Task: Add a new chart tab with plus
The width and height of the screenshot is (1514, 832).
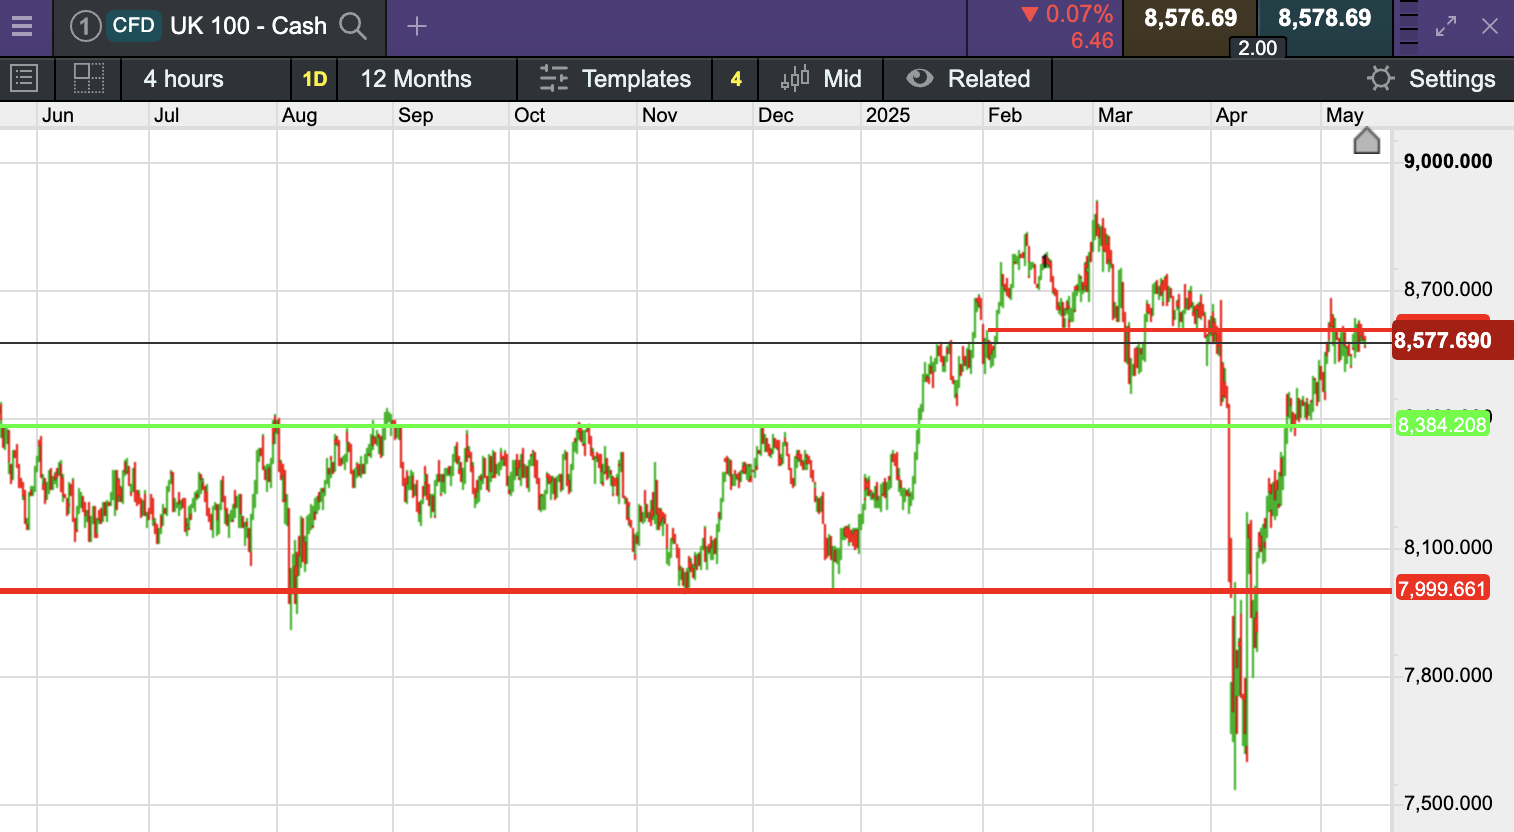Action: point(417,26)
